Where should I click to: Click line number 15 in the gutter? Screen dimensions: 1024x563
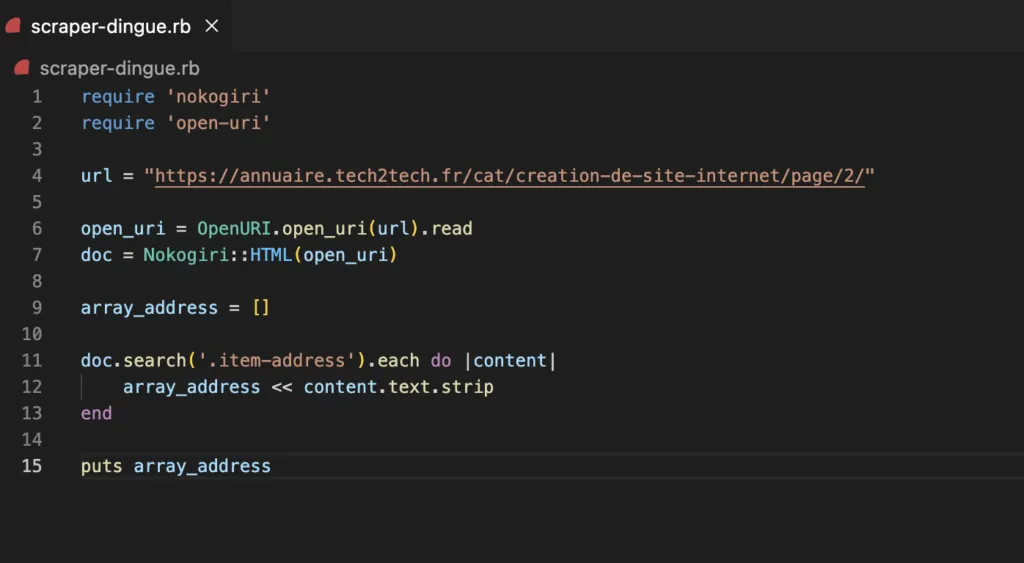[x=32, y=466]
